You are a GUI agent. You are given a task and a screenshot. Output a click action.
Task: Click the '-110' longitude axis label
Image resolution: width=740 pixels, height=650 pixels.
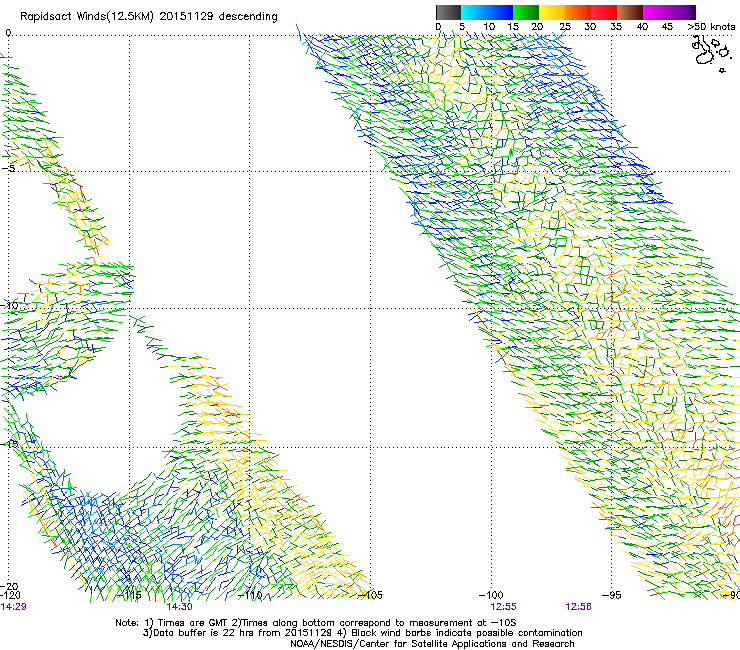(x=250, y=595)
